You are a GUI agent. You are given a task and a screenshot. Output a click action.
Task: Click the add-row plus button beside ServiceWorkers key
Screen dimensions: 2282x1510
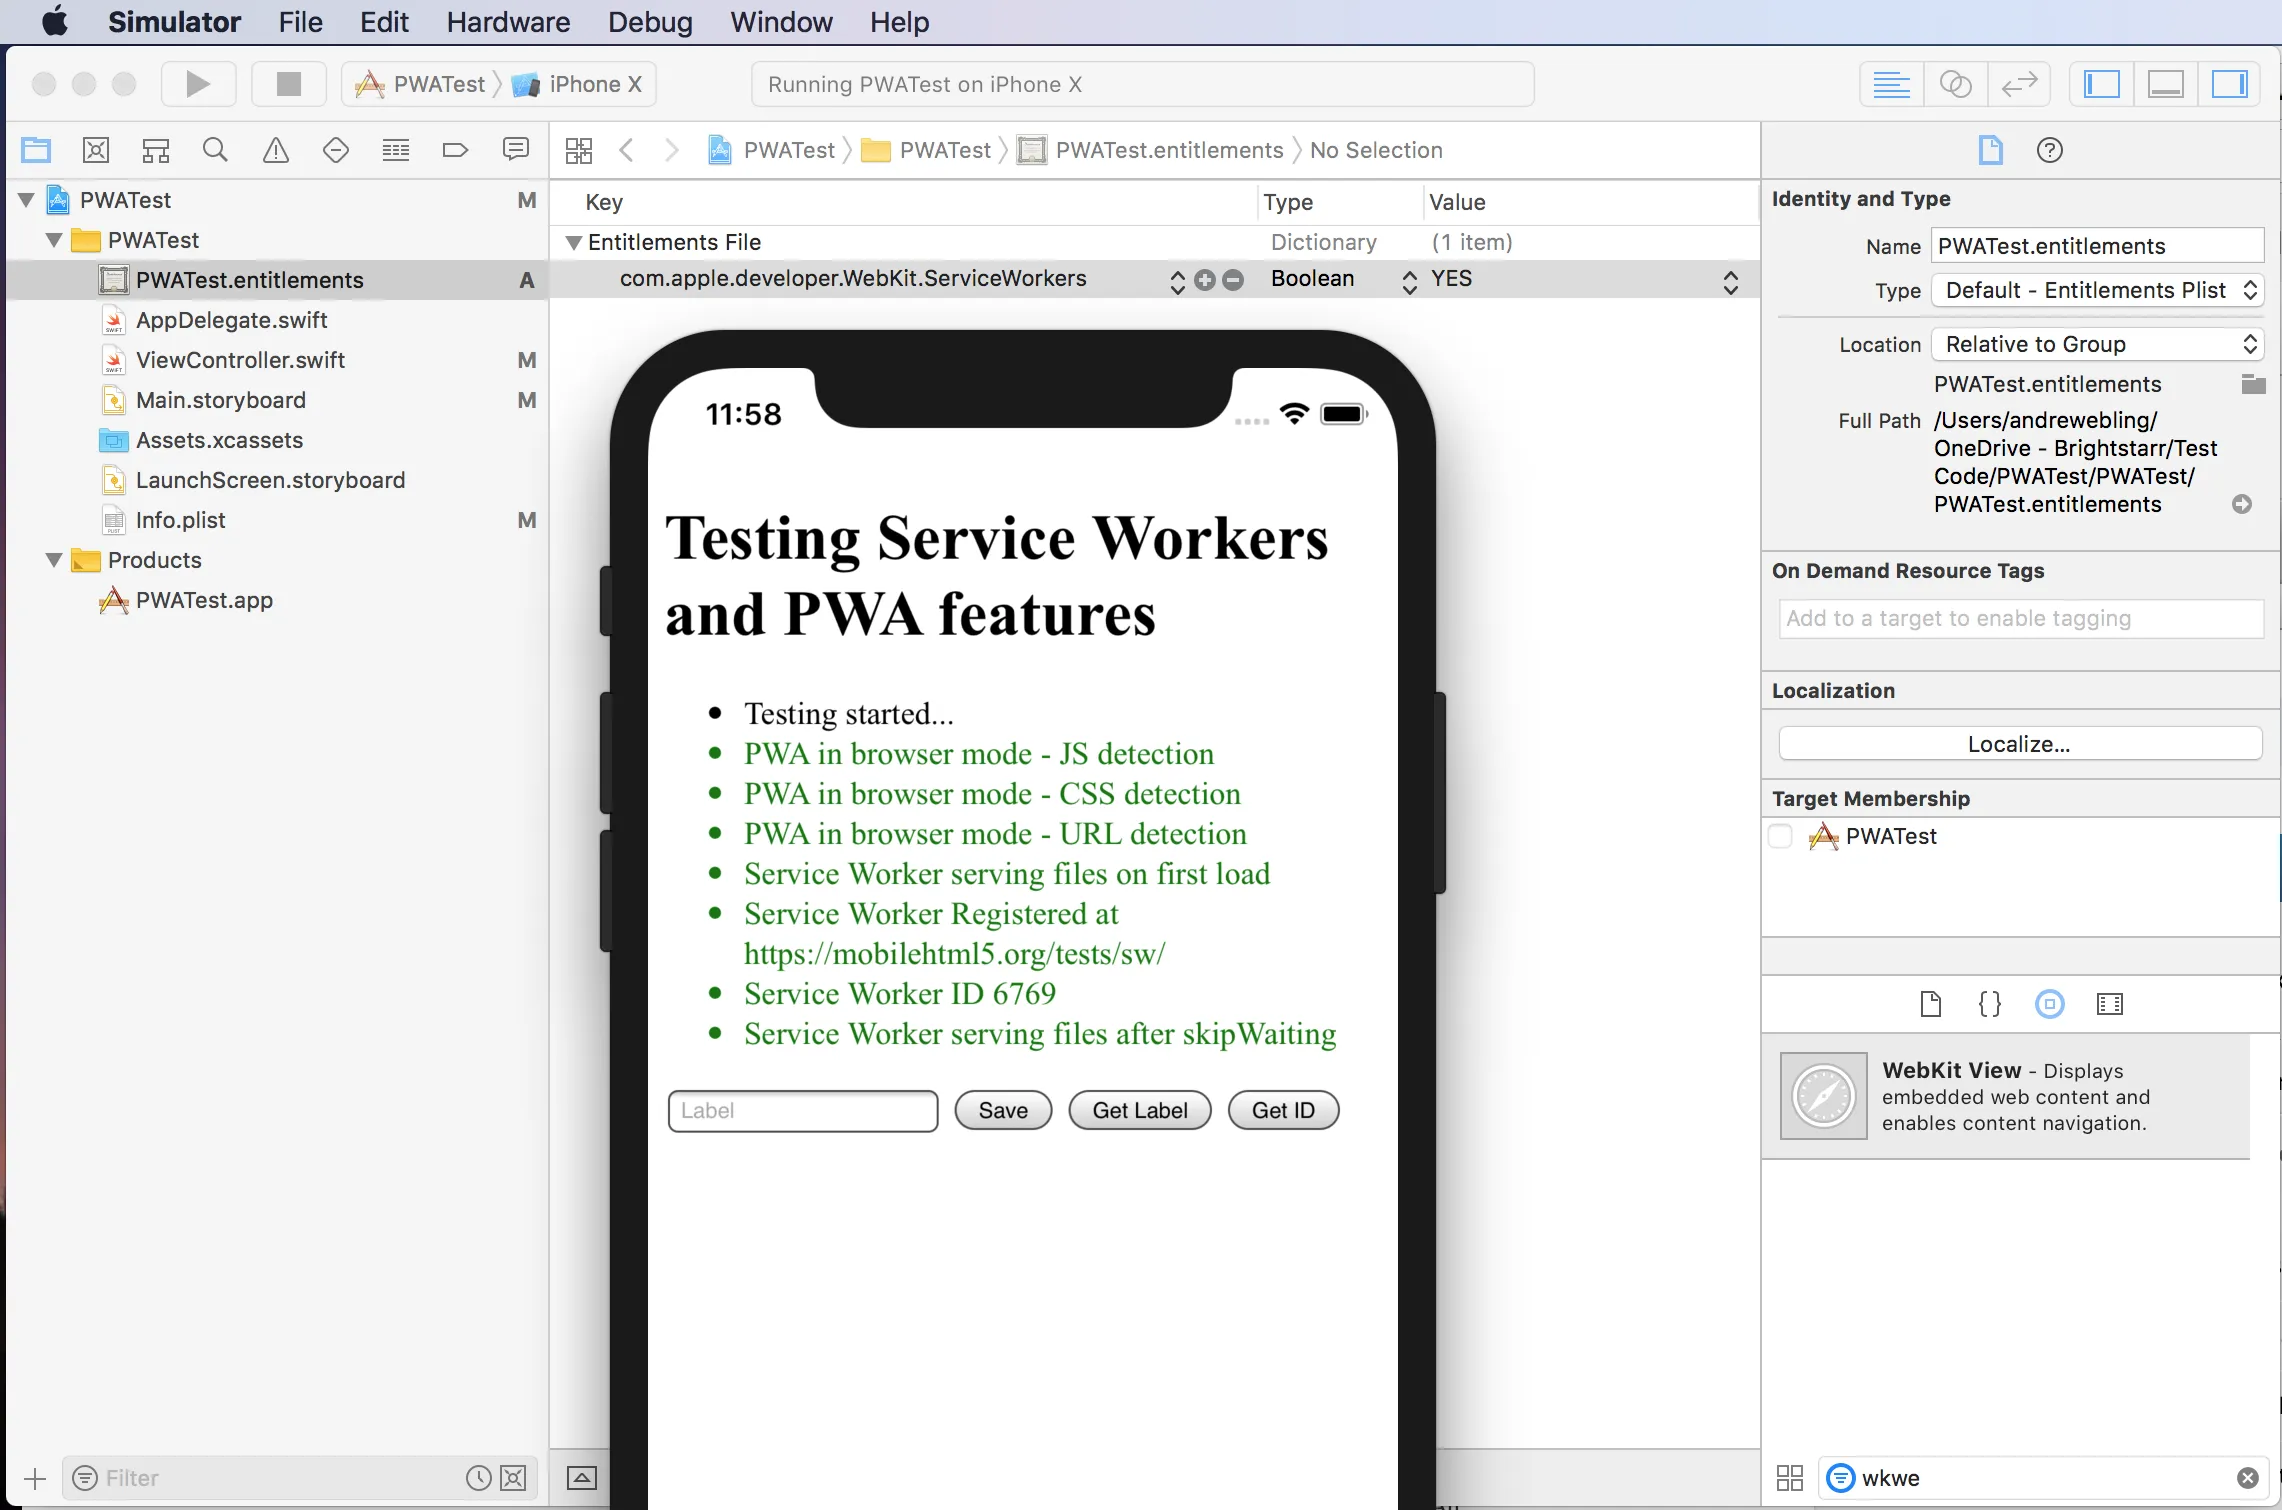coord(1205,280)
